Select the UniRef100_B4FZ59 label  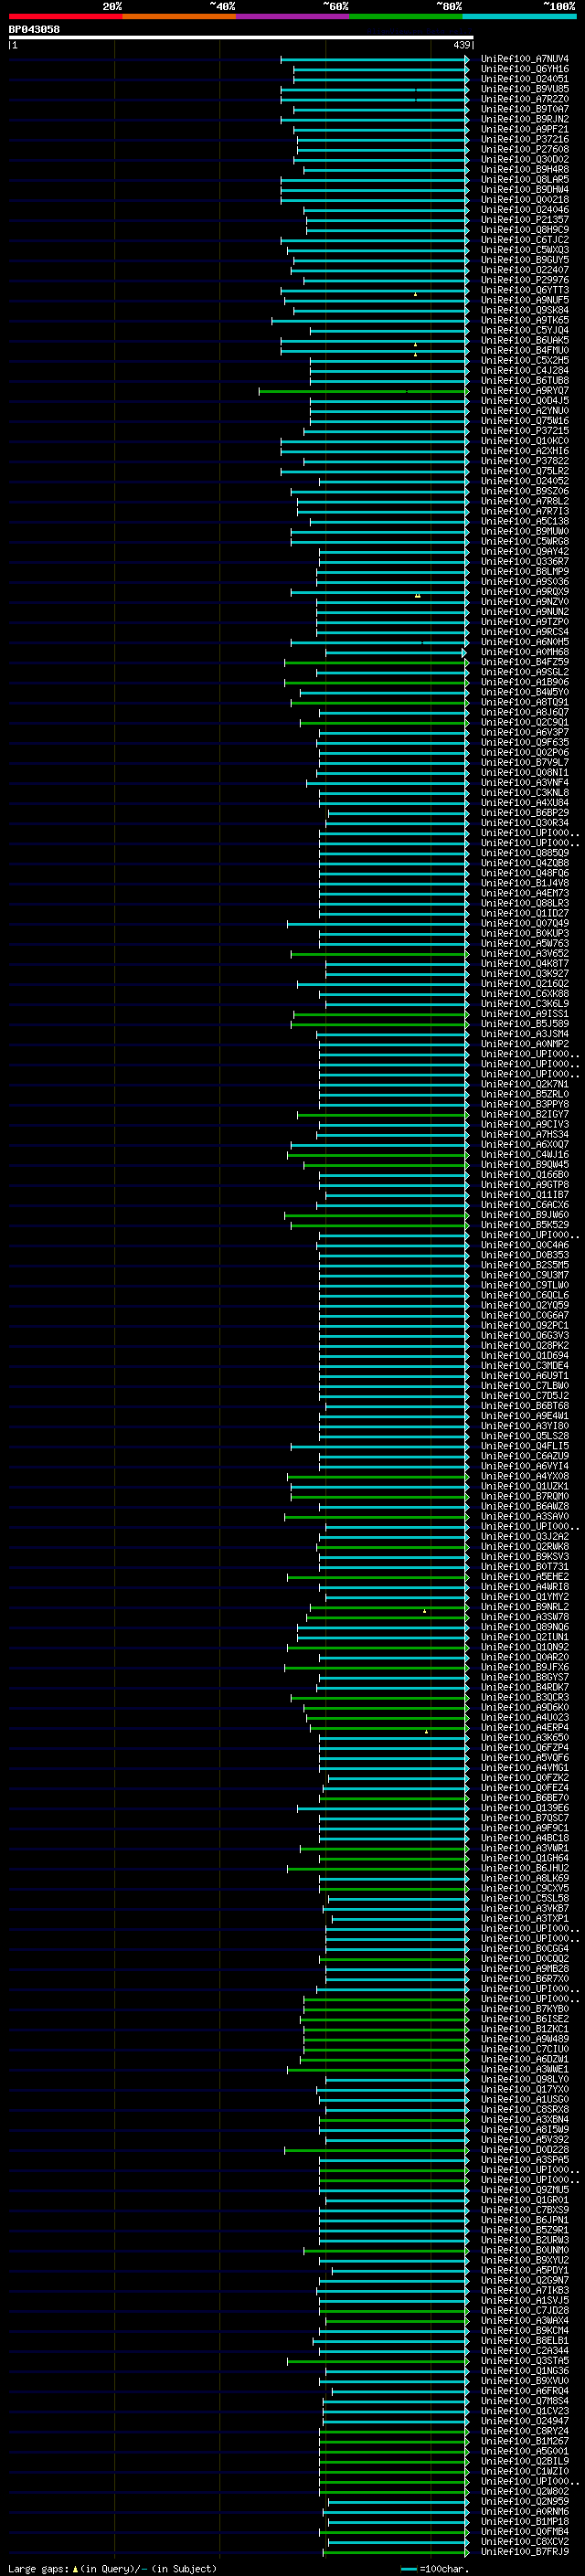point(525,662)
